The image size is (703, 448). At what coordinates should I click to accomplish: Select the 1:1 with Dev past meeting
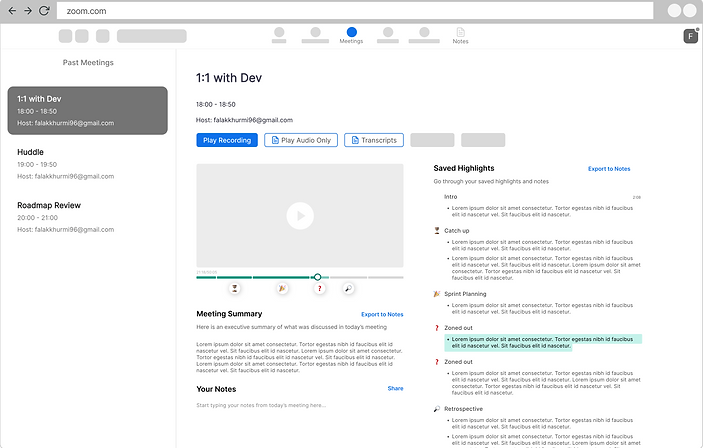[x=87, y=110]
